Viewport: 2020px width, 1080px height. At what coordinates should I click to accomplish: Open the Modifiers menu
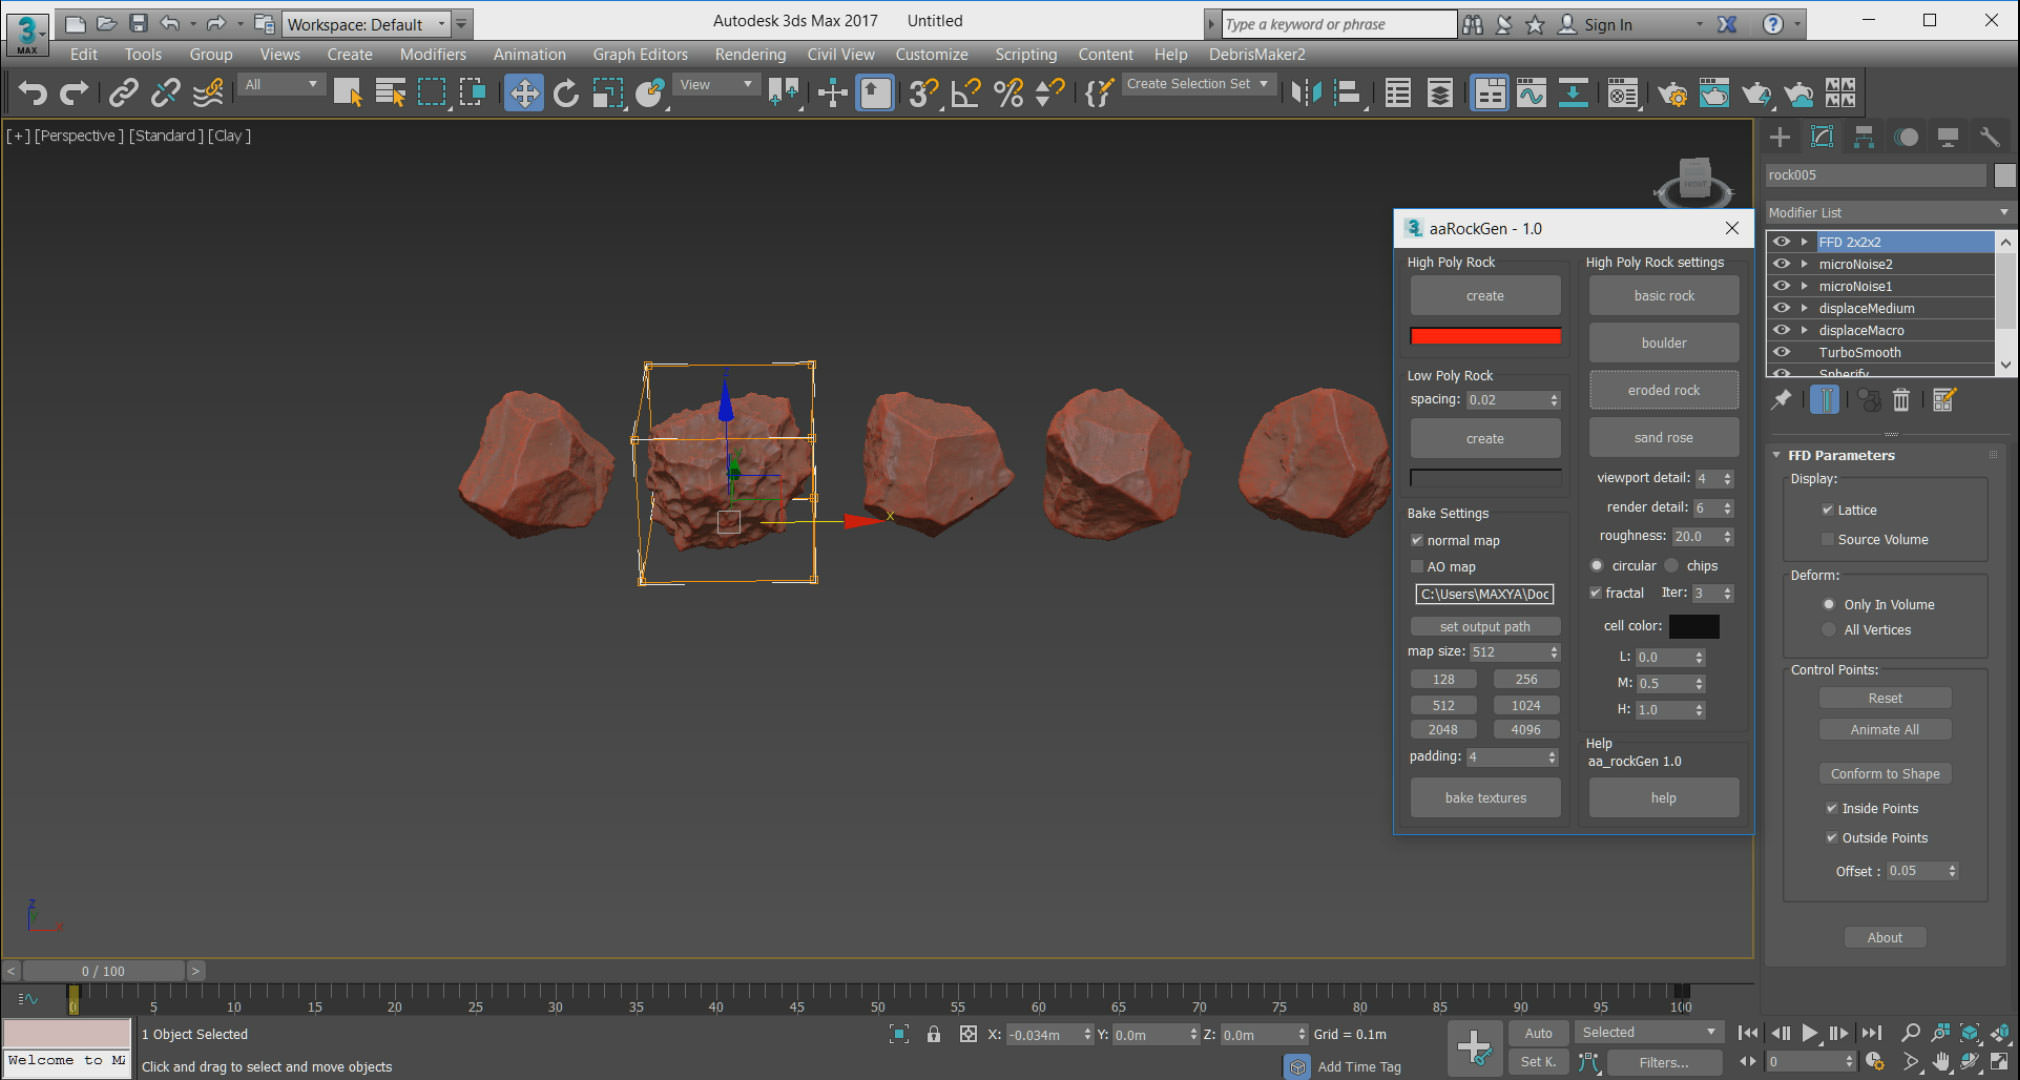click(x=433, y=54)
